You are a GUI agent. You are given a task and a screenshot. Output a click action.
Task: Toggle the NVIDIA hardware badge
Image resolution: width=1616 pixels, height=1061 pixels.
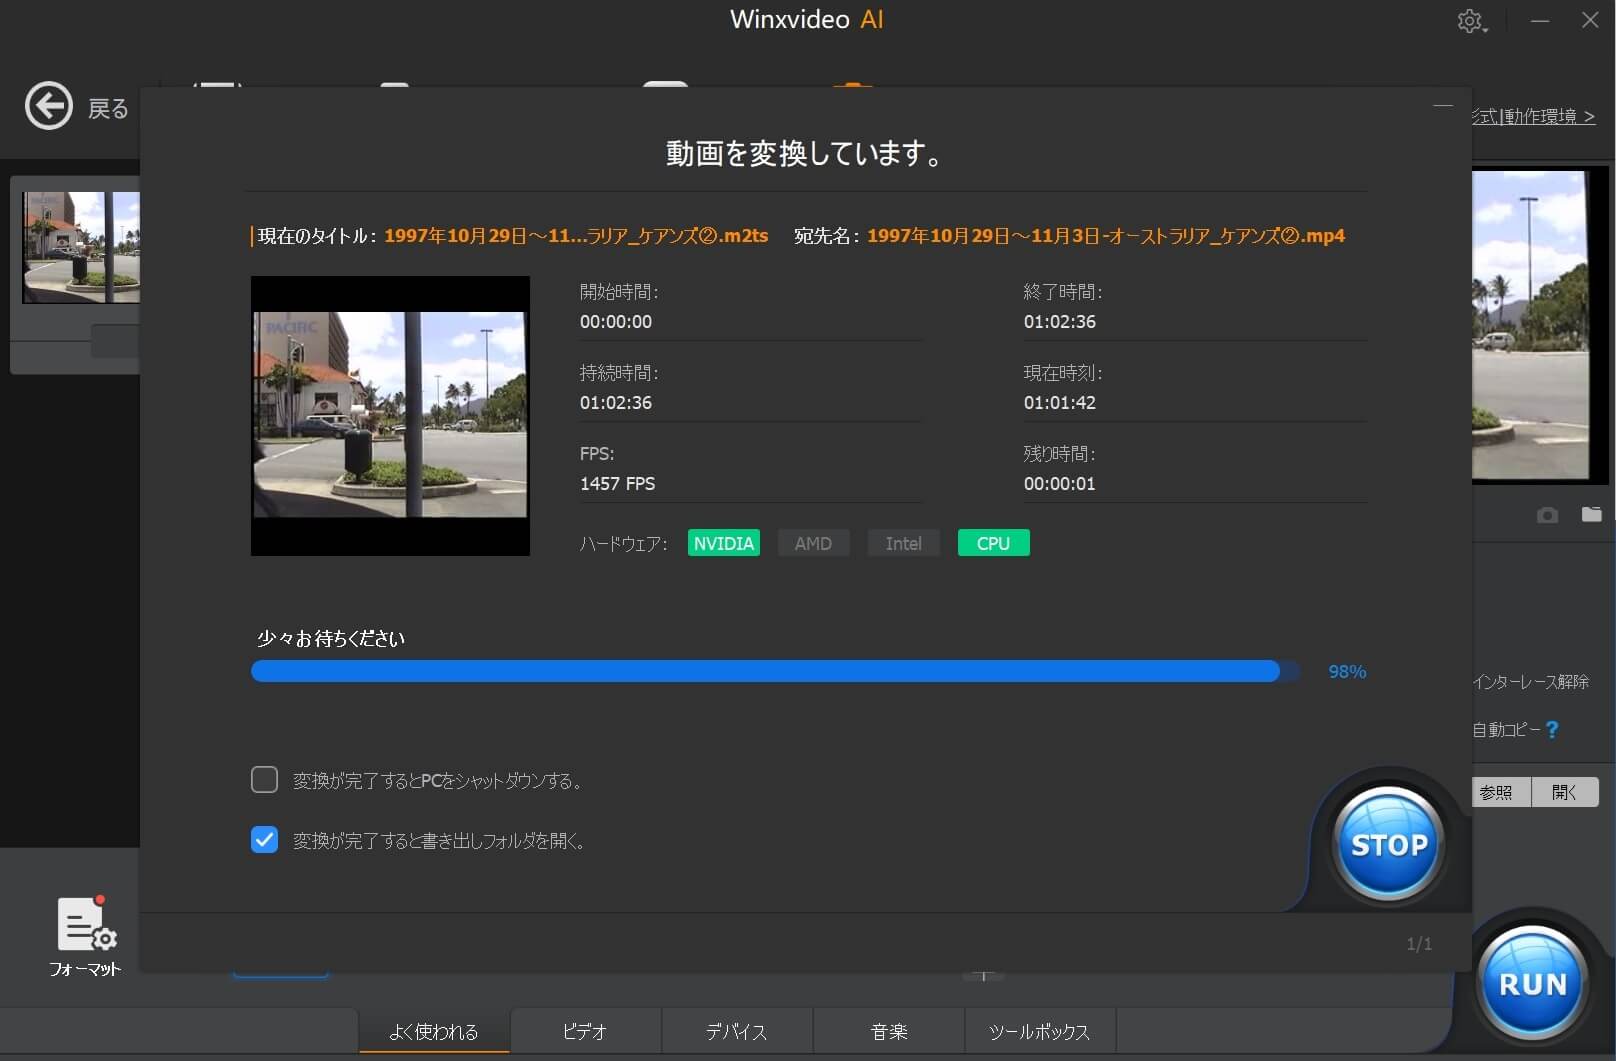(724, 543)
